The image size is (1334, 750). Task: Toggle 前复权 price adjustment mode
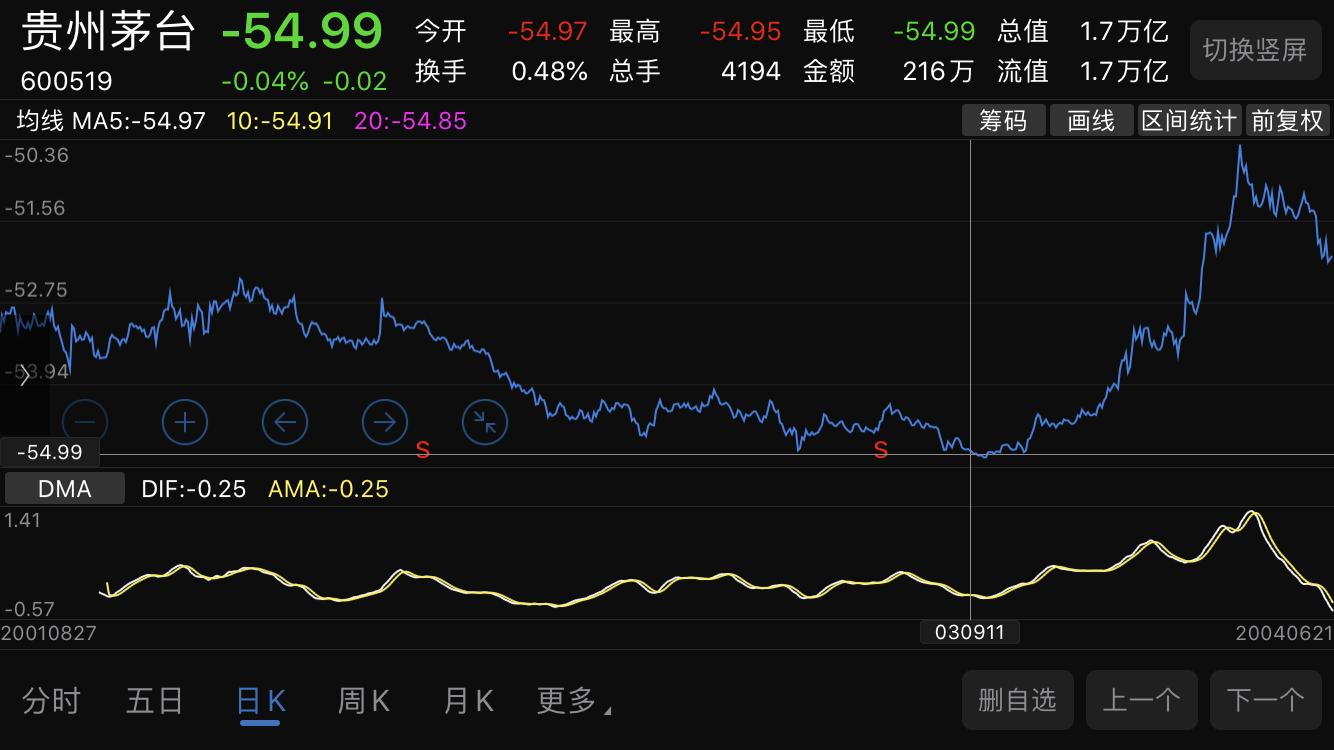(x=1287, y=120)
